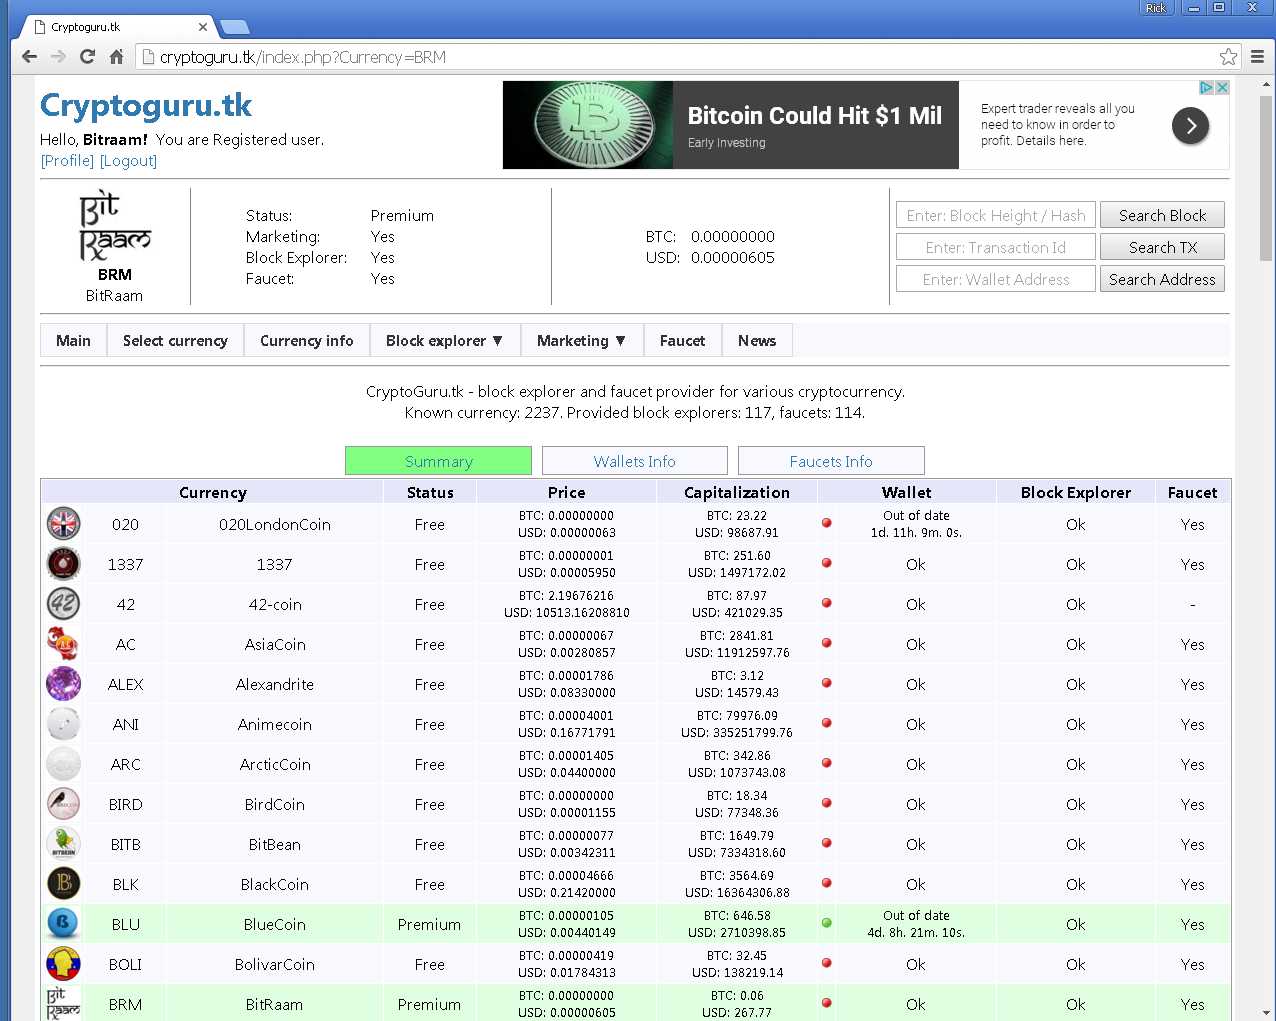Click the BitBean logo icon
Viewport: 1276px width, 1021px height.
[64, 843]
